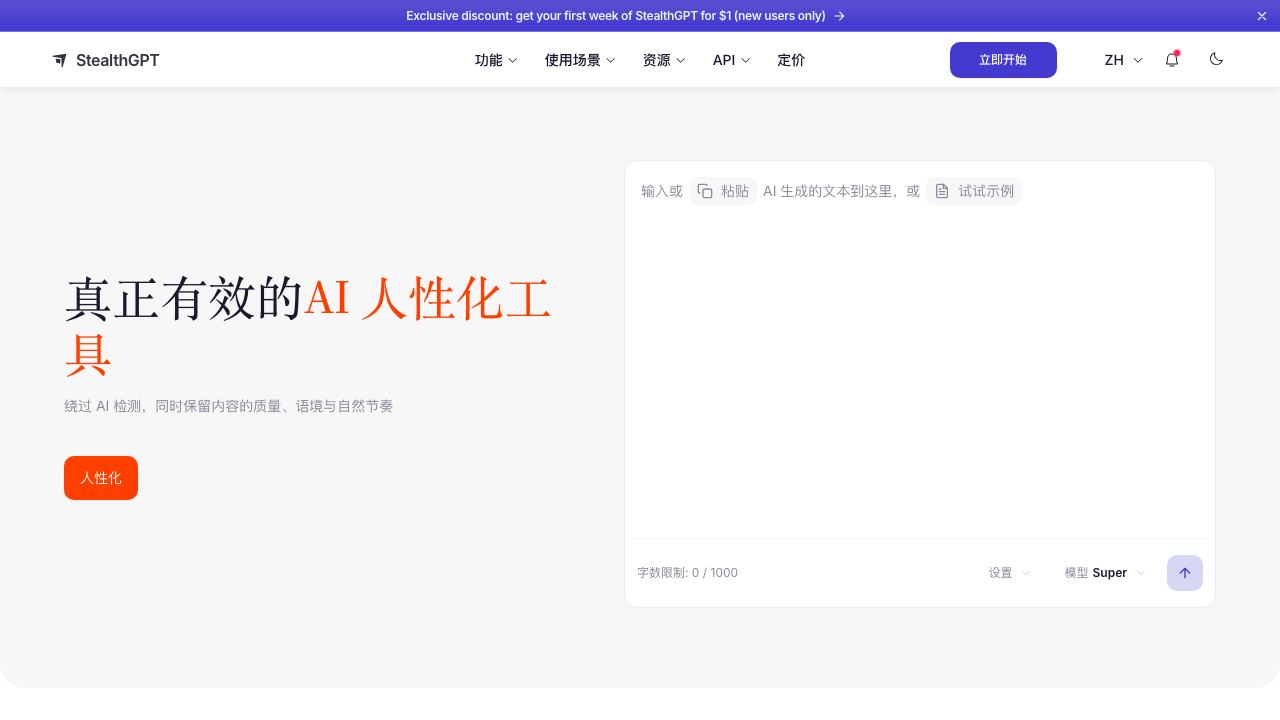Open the 定价 pricing page

791,60
